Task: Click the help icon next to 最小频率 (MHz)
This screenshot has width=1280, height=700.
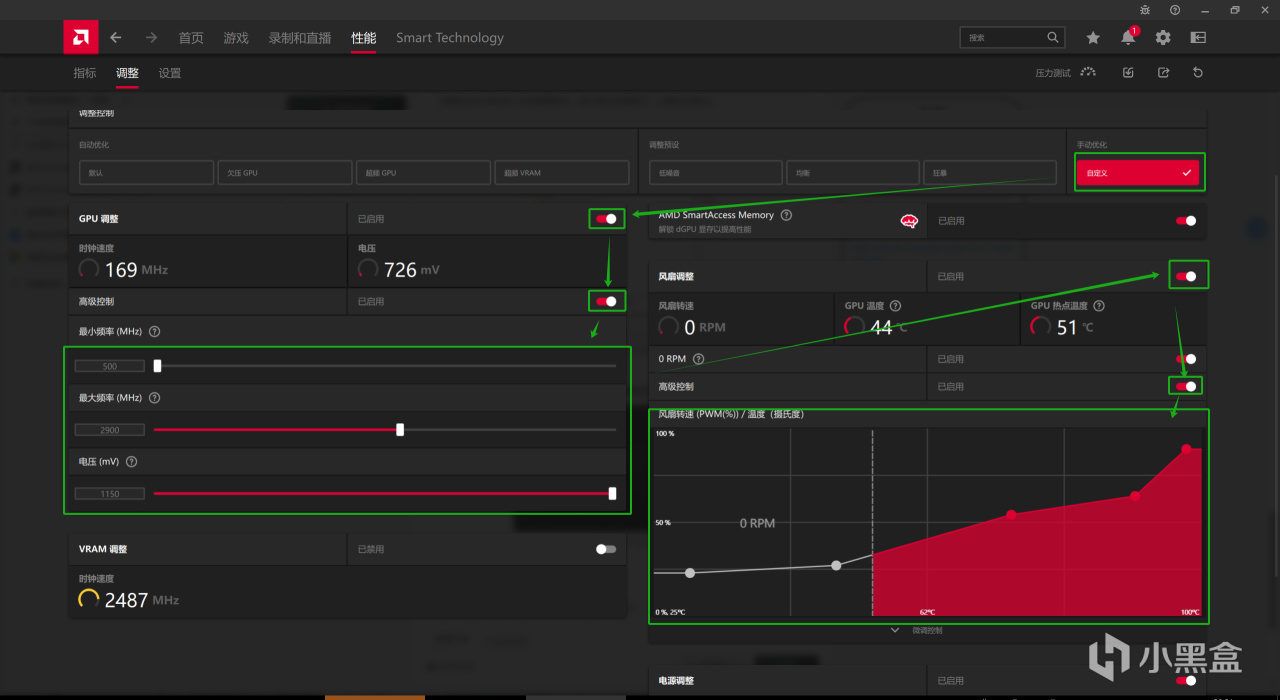Action: (x=155, y=331)
